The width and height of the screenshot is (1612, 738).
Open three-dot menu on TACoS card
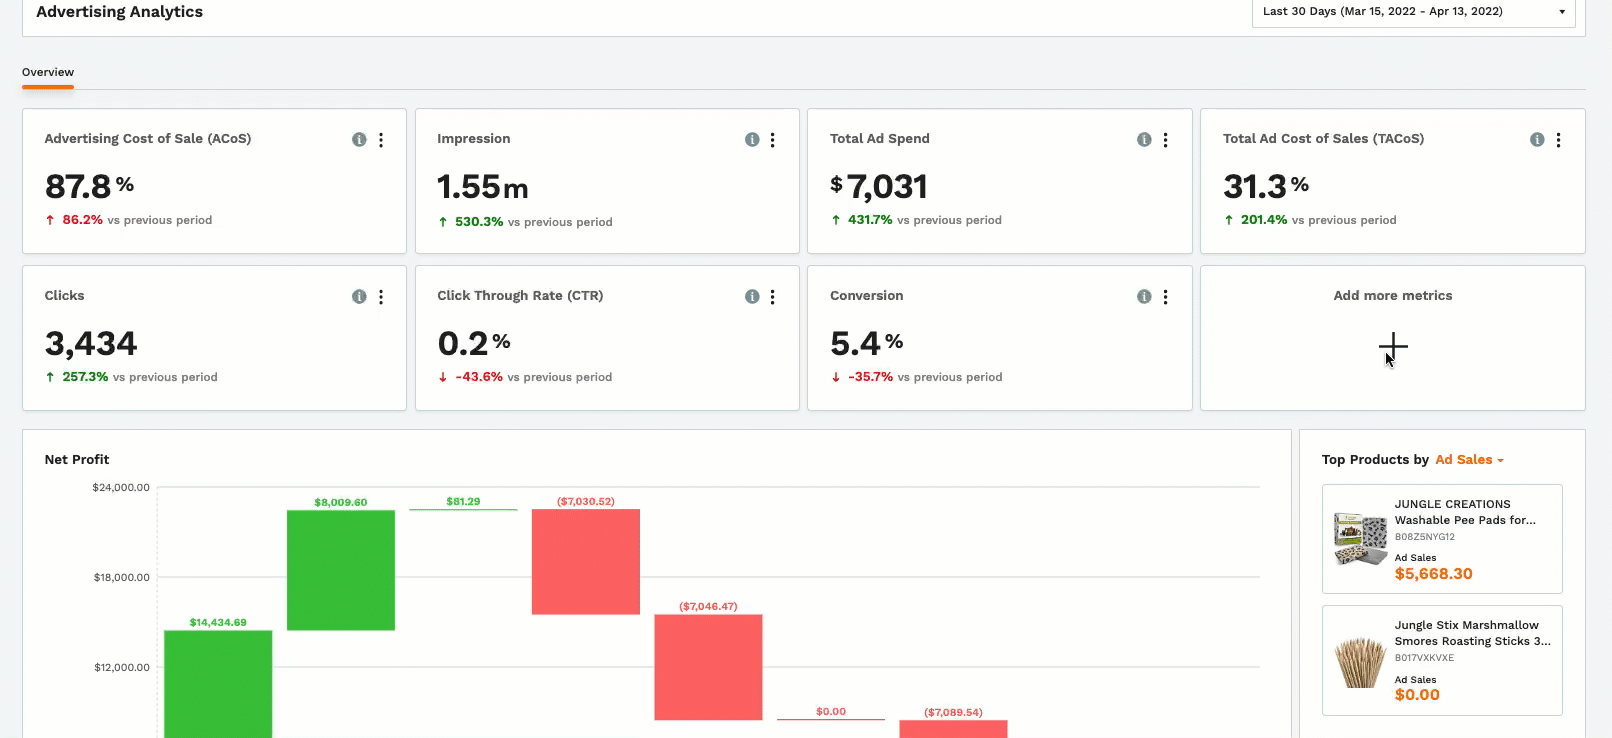(x=1559, y=140)
